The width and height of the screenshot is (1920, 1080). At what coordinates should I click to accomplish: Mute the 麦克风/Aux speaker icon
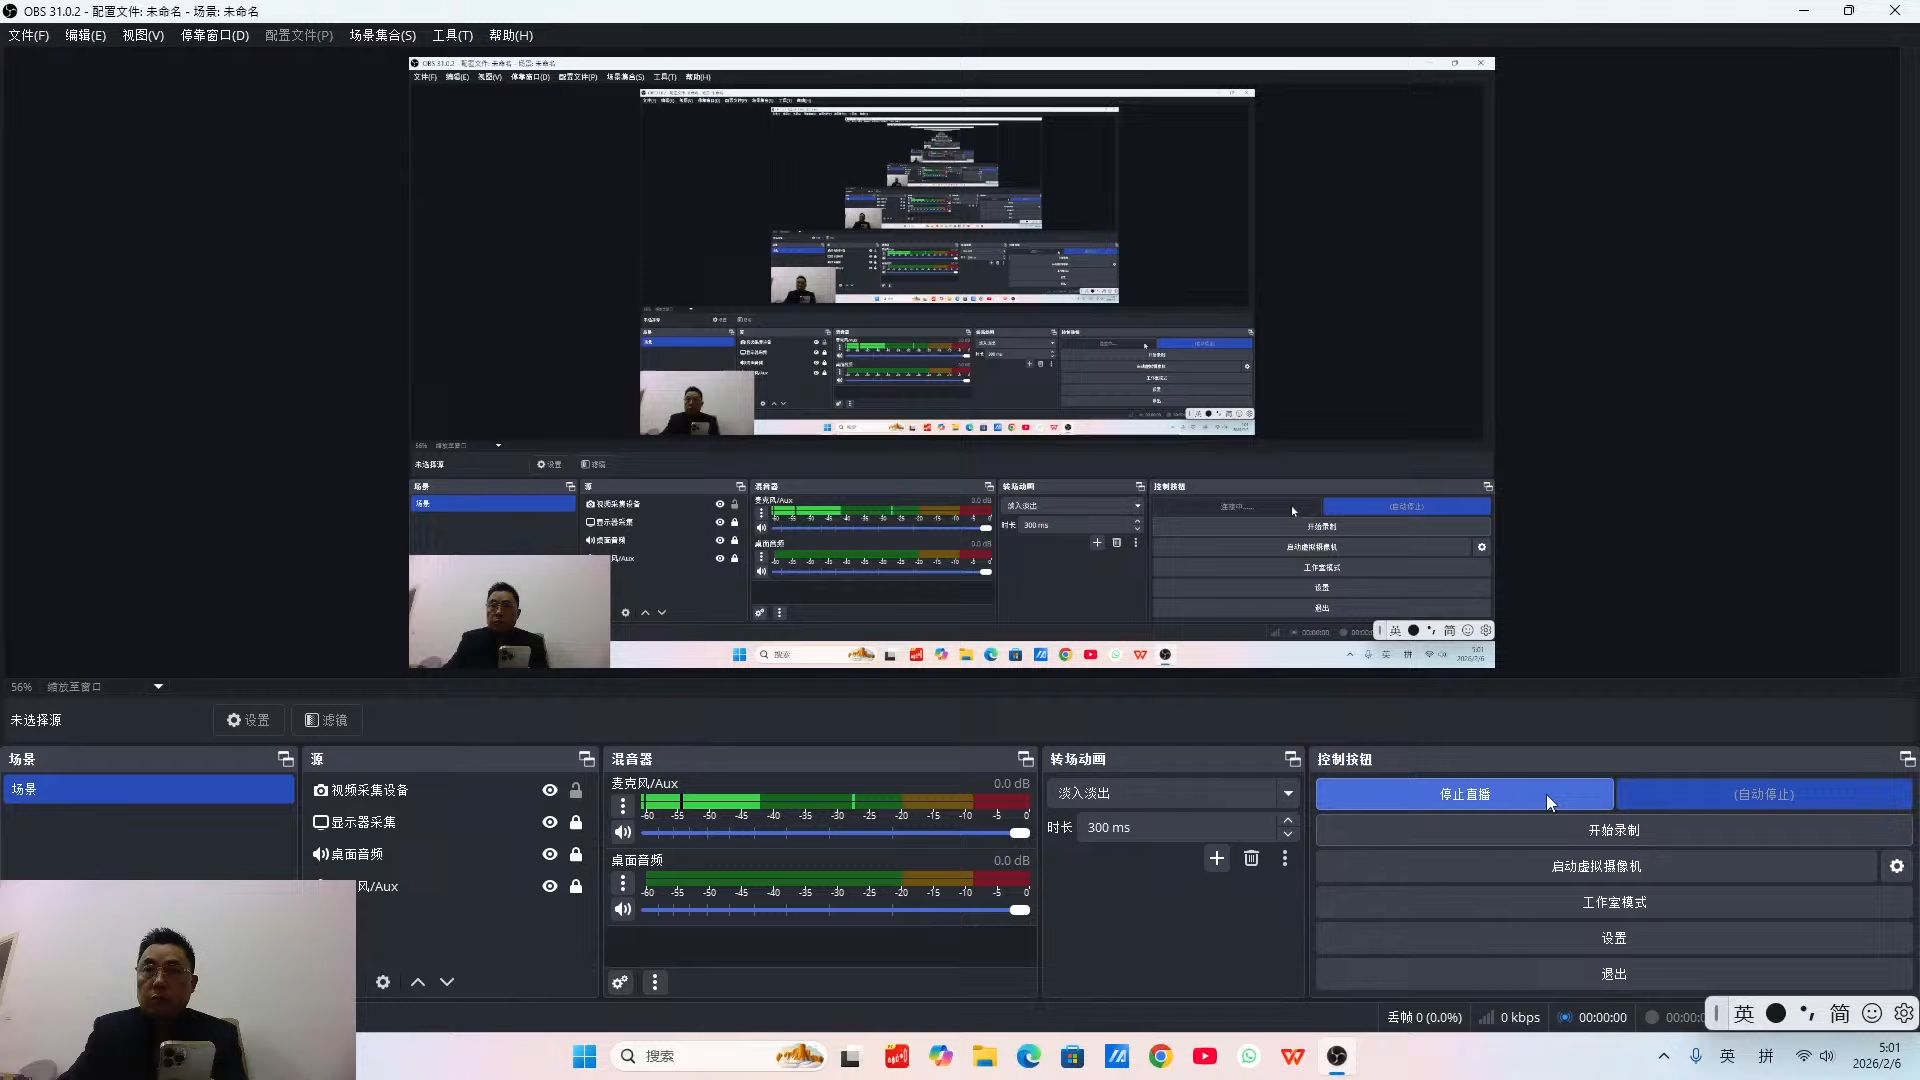pyautogui.click(x=623, y=832)
